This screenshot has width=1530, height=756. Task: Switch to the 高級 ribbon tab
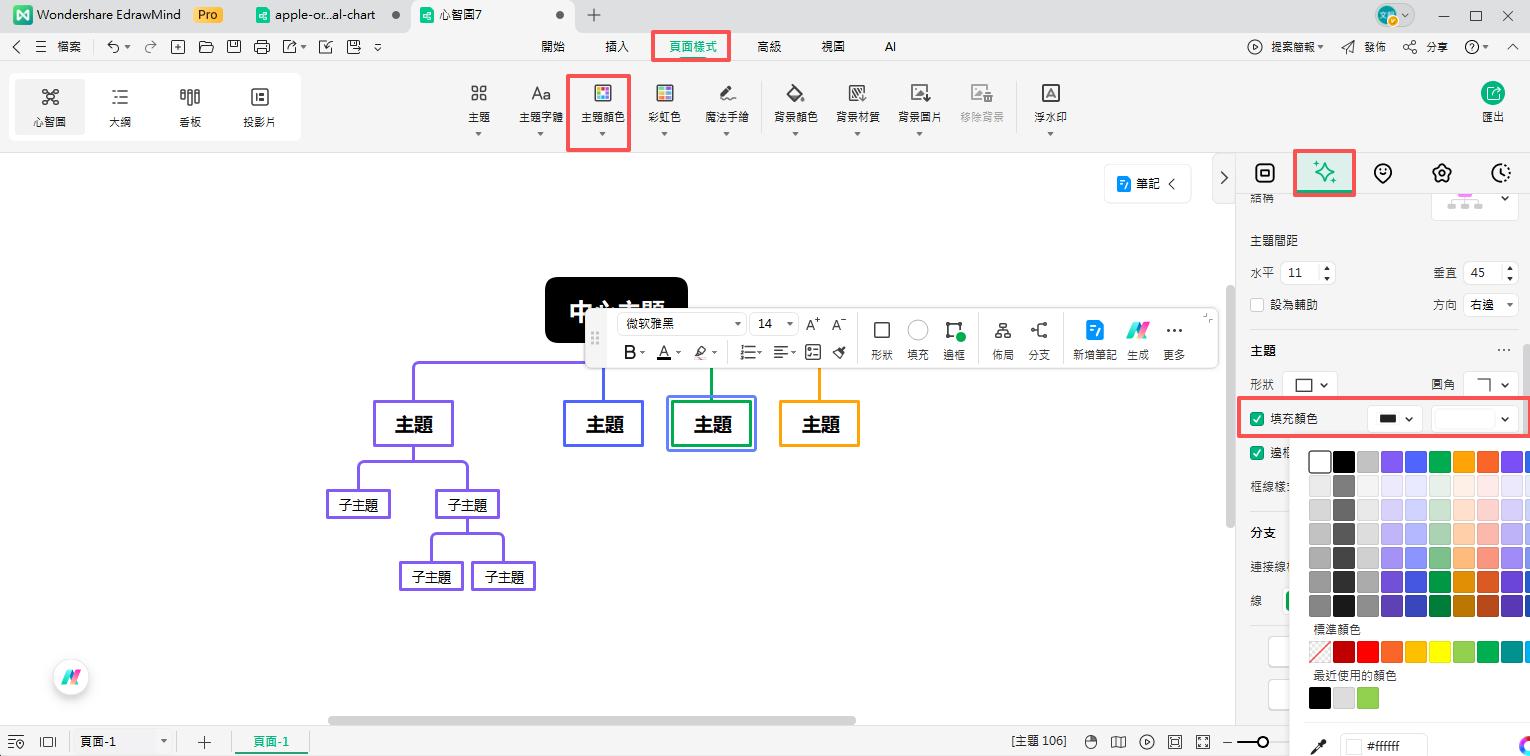pos(769,46)
